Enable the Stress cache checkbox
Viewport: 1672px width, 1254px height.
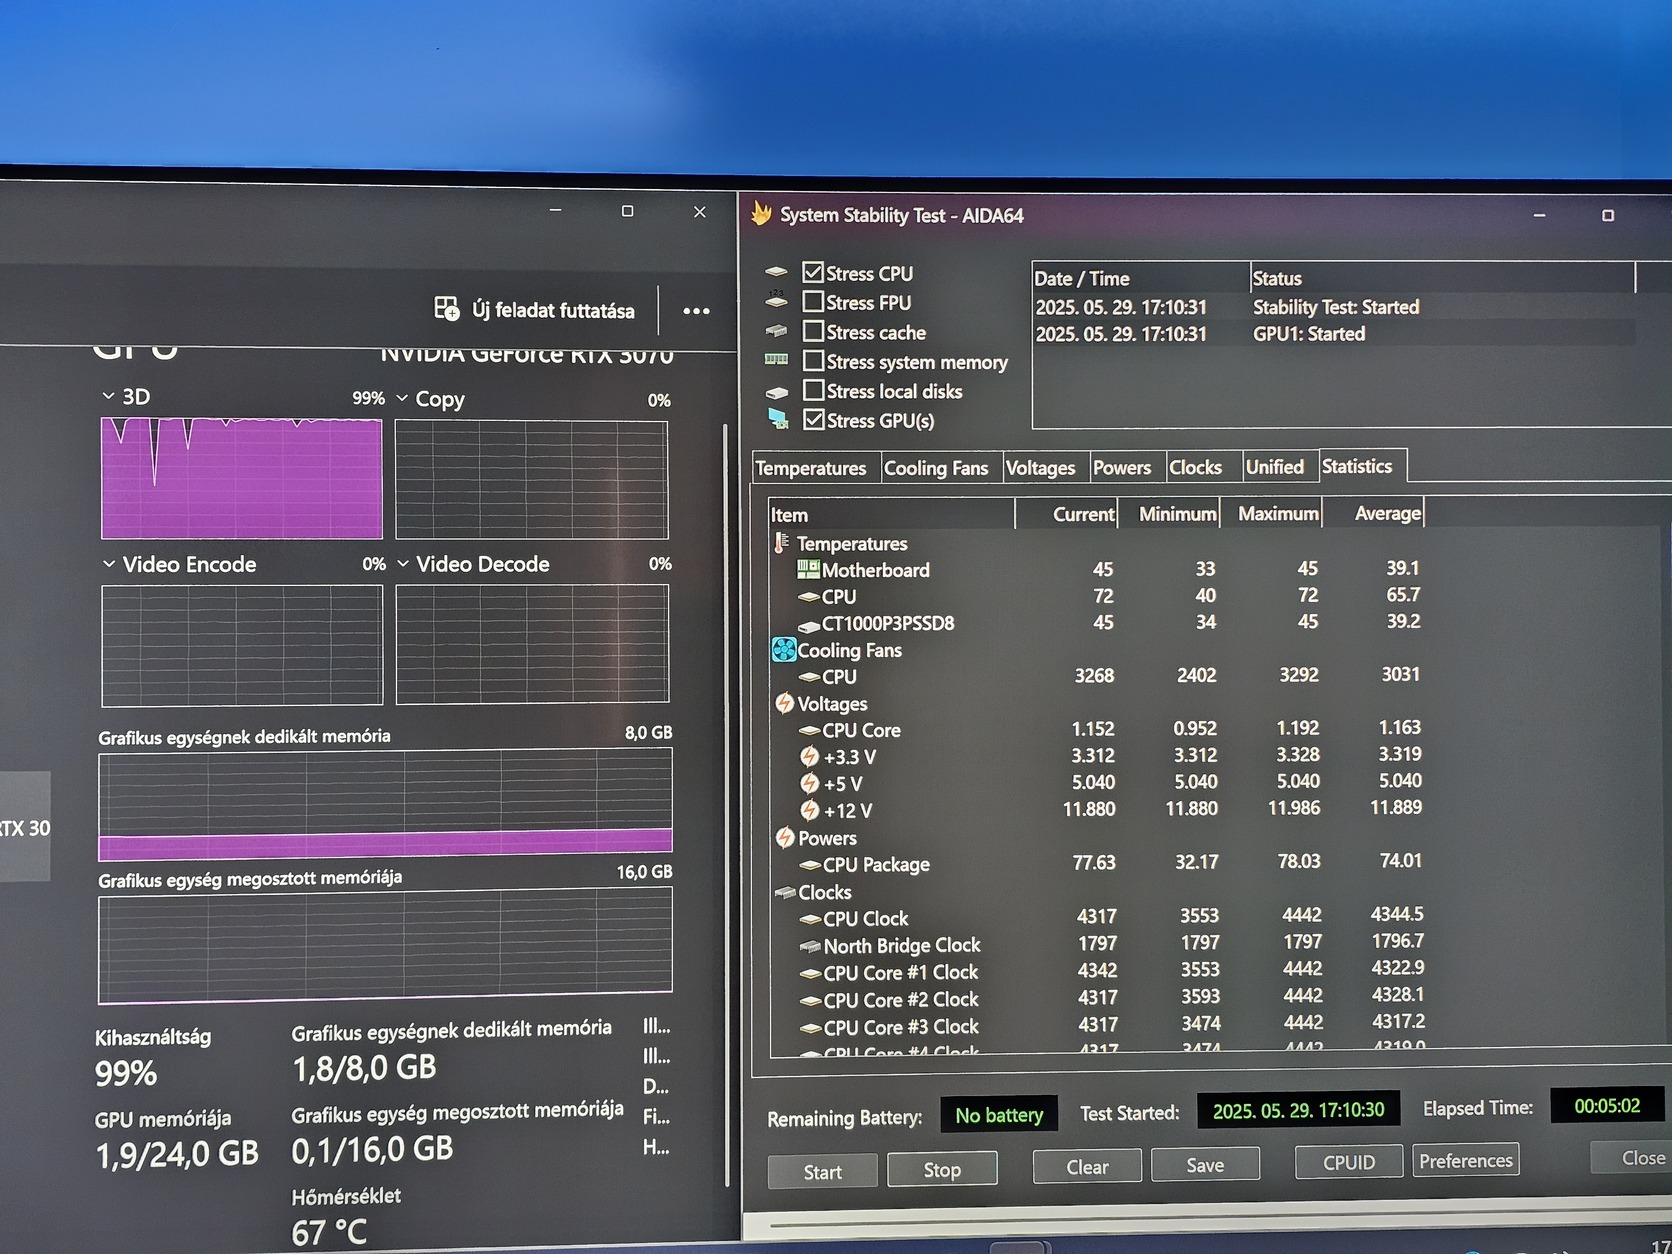click(813, 331)
